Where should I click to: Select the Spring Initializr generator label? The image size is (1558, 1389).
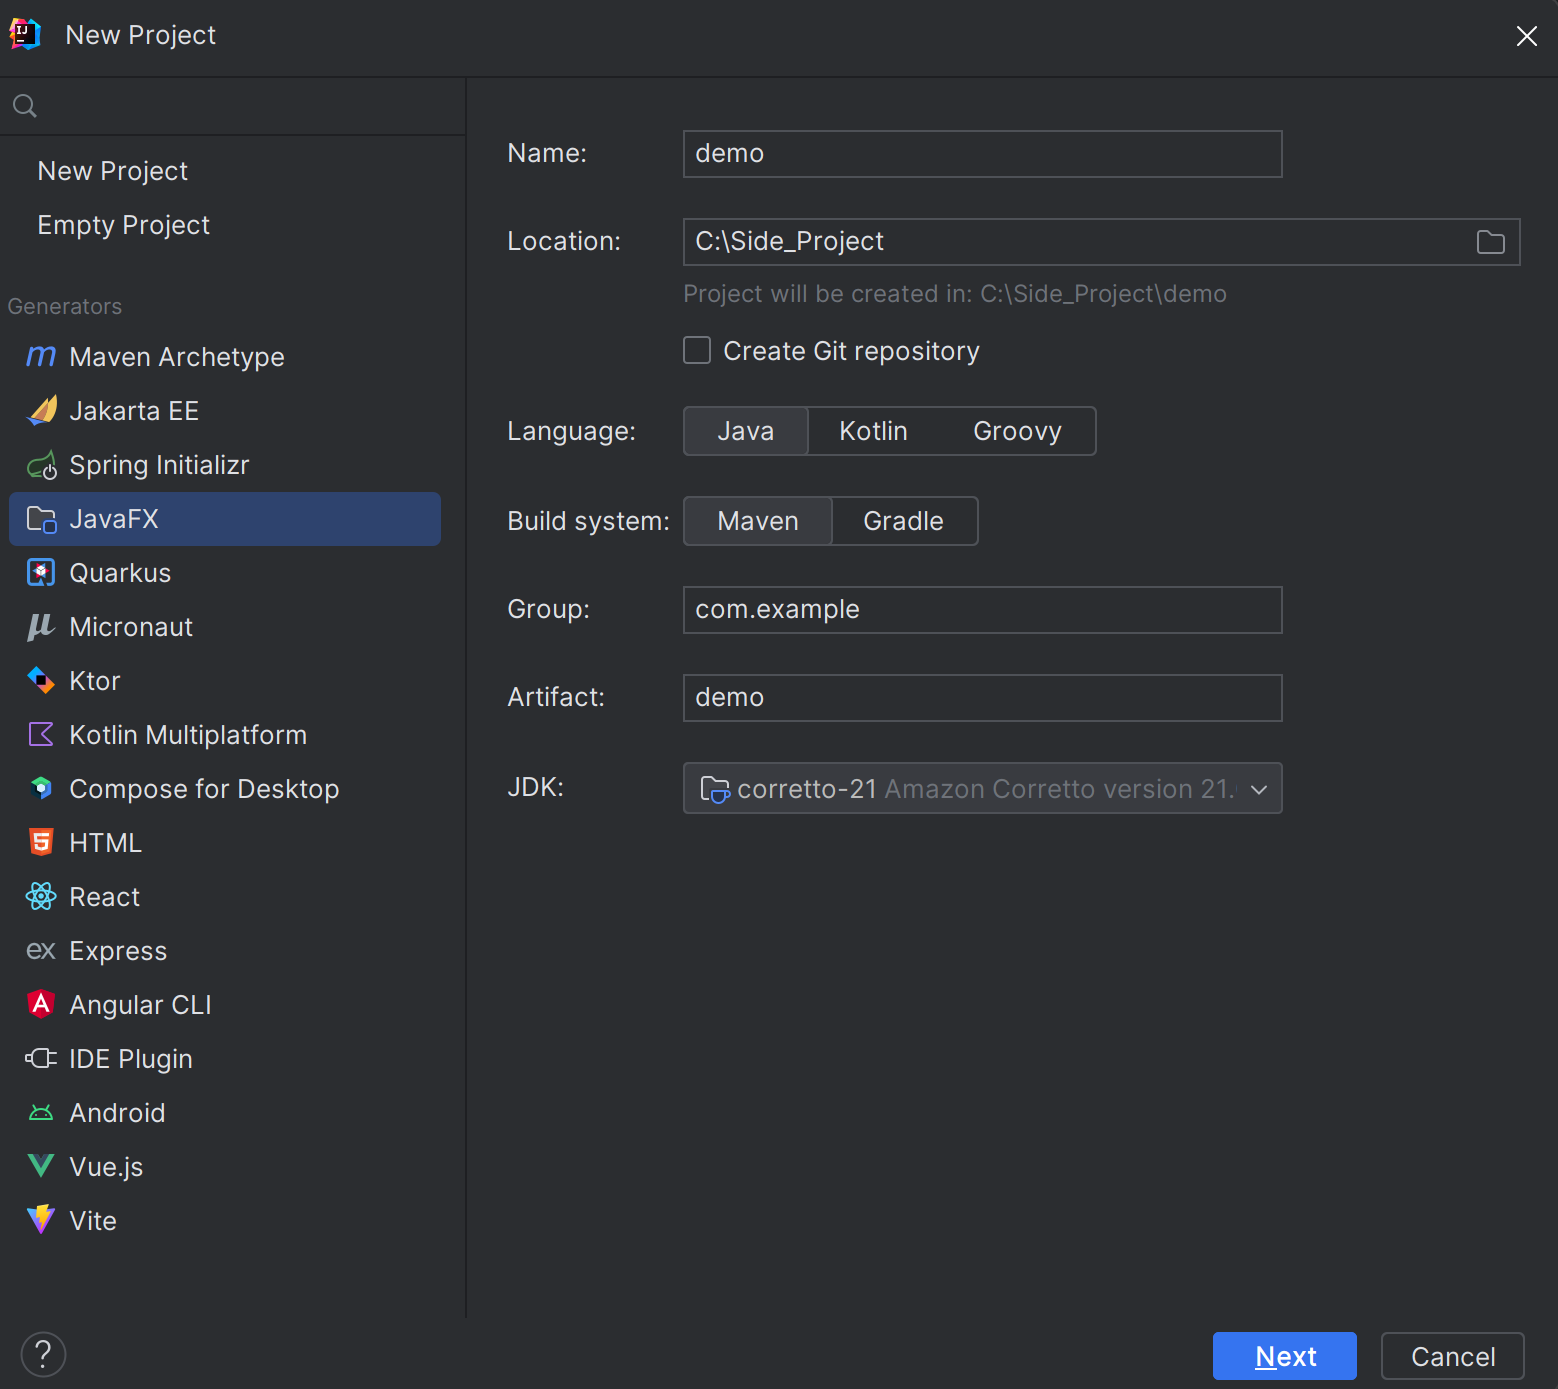pyautogui.click(x=159, y=465)
